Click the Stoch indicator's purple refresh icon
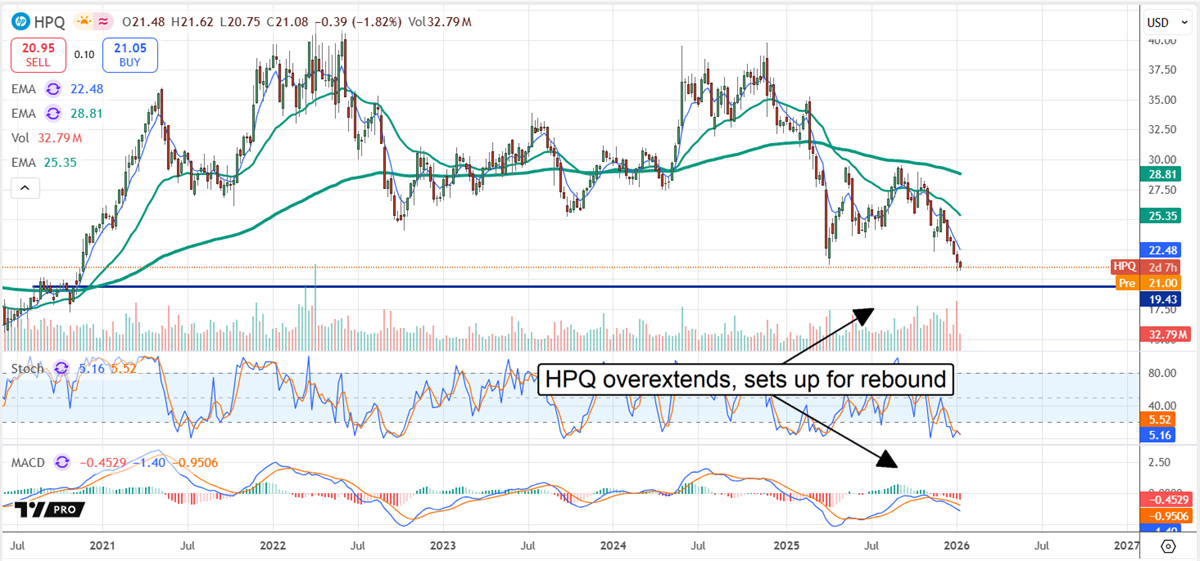 tap(60, 370)
